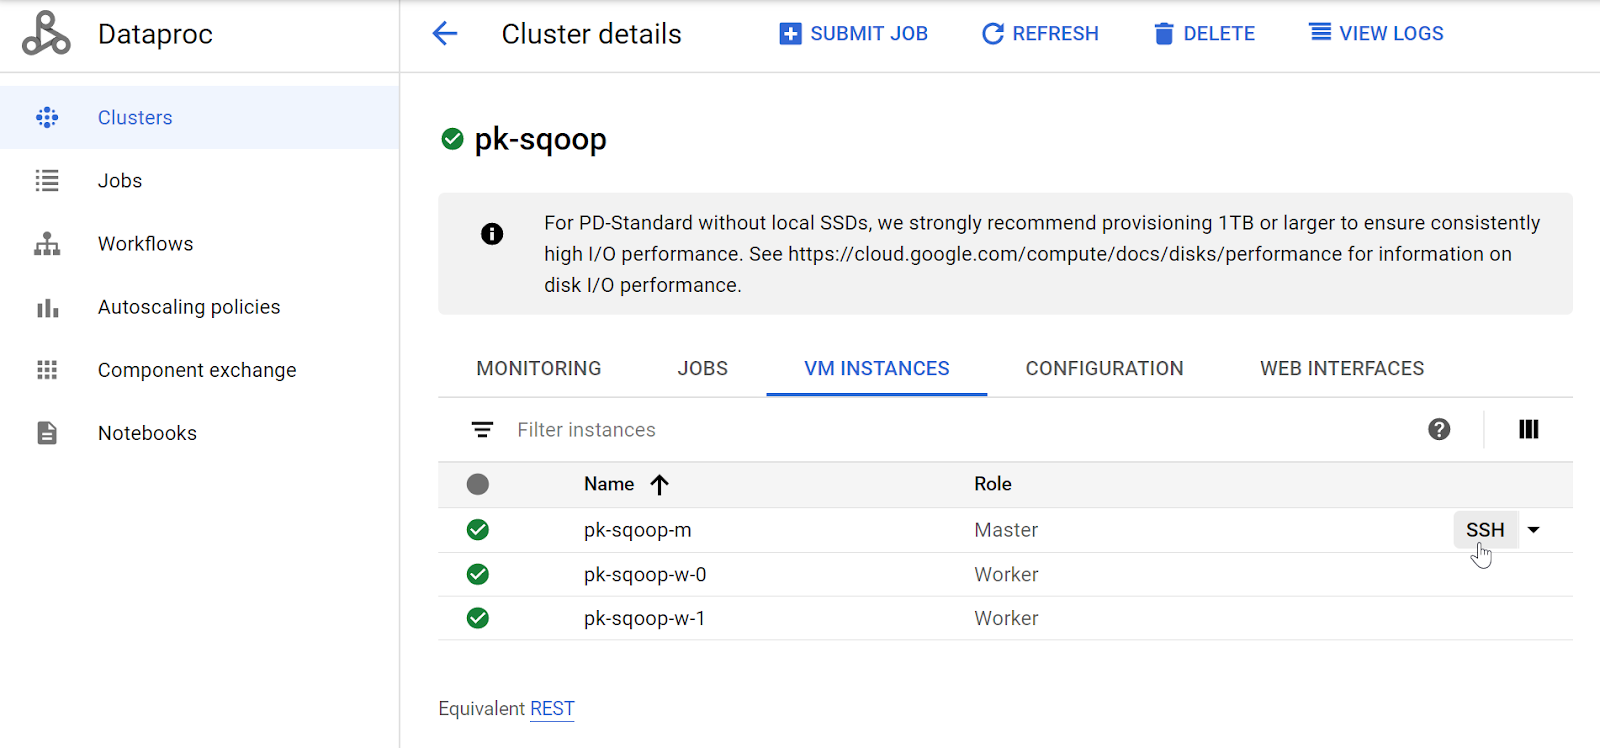The image size is (1600, 748).
Task: Open View Logs
Action: click(x=1376, y=33)
